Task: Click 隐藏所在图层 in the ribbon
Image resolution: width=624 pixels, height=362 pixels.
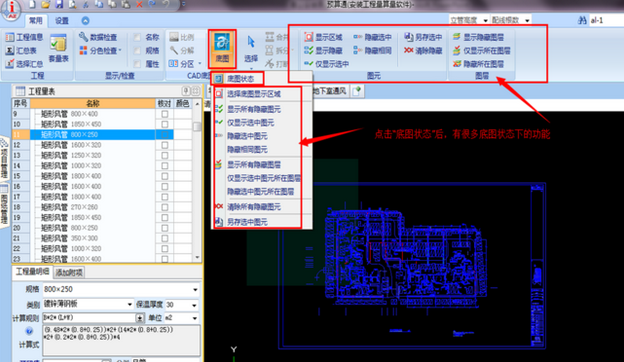Action: pos(478,64)
